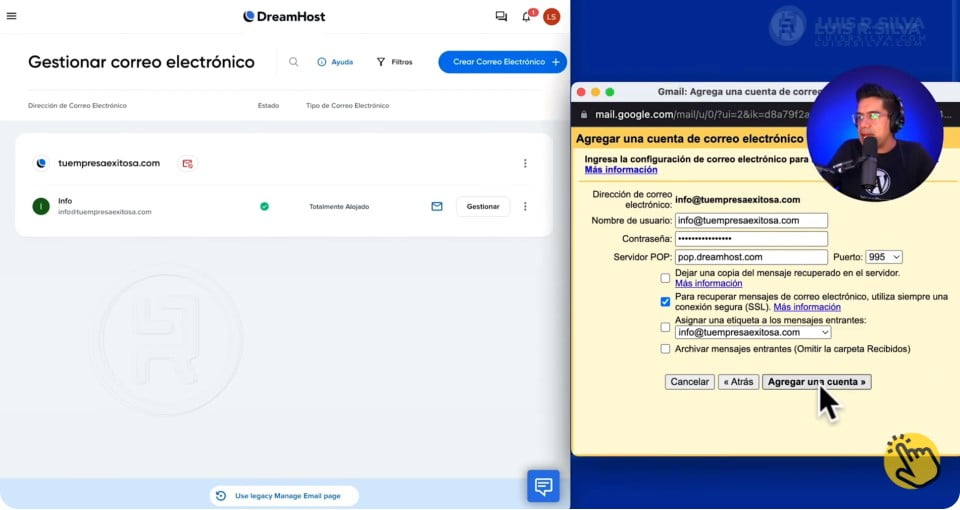Click the tuempresaexitosa.com domain name
Viewport: 960px width, 510px height.
point(109,163)
